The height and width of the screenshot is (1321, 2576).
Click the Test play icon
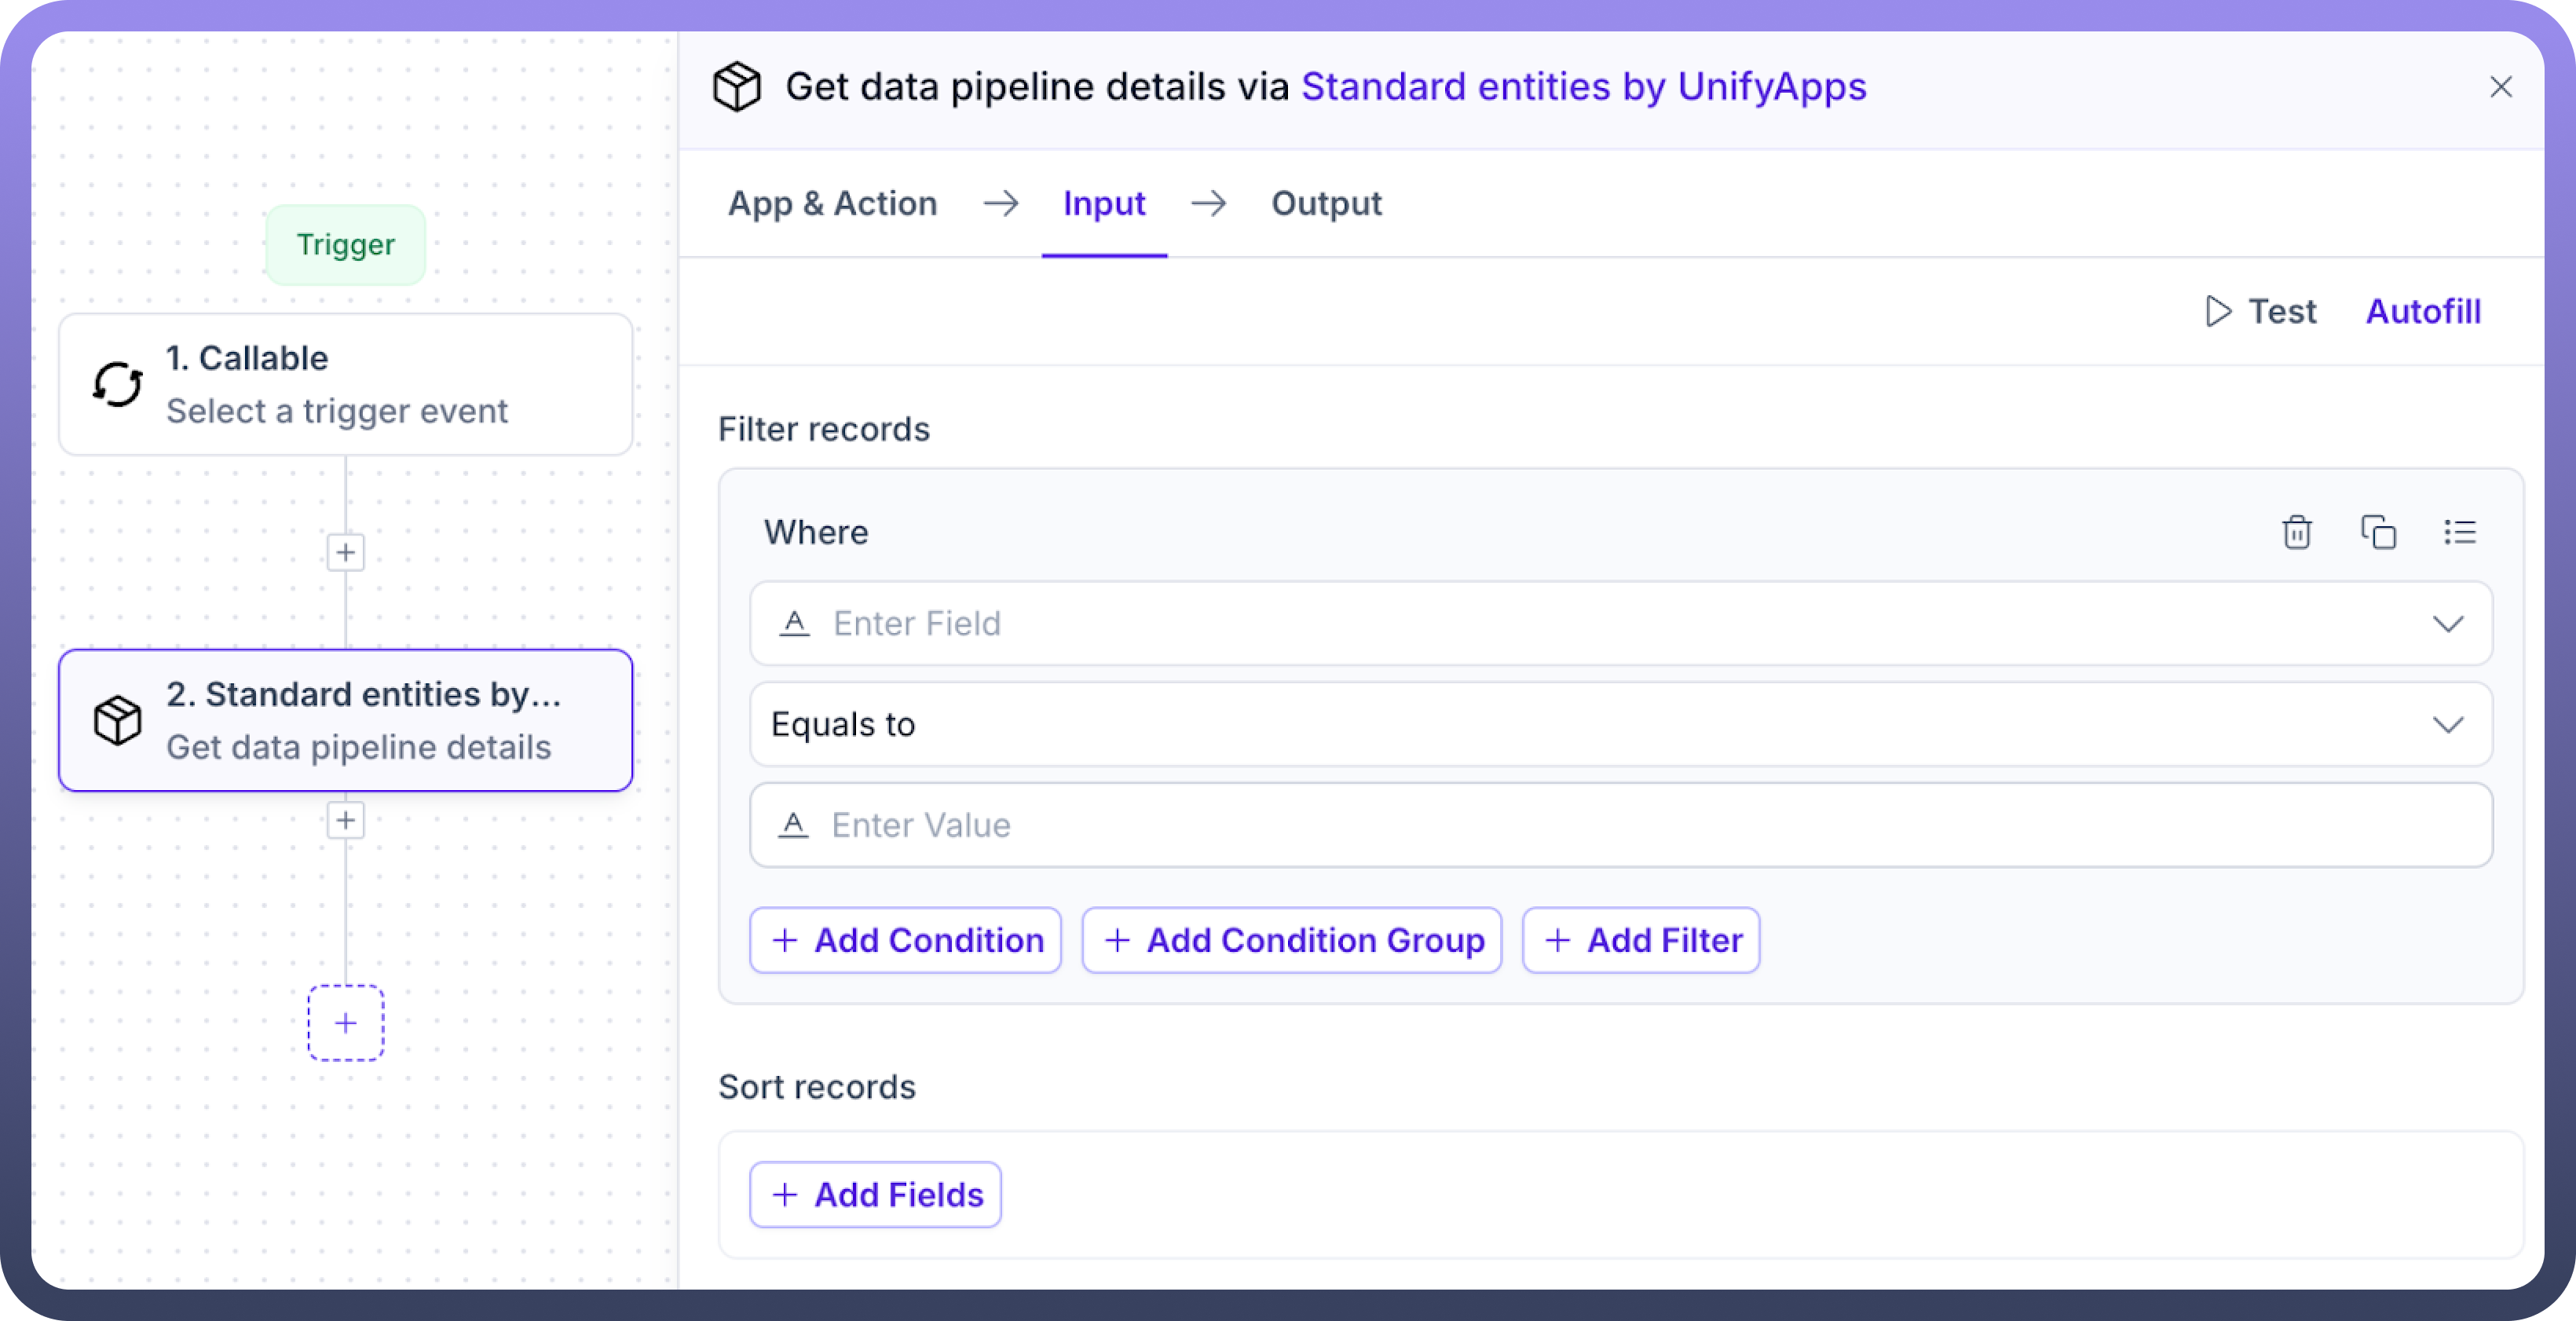[2218, 311]
